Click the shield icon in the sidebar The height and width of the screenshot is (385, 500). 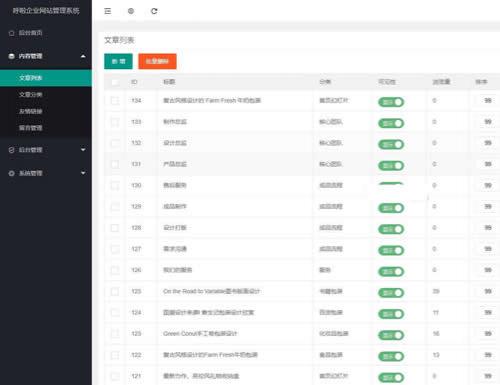tap(12, 150)
